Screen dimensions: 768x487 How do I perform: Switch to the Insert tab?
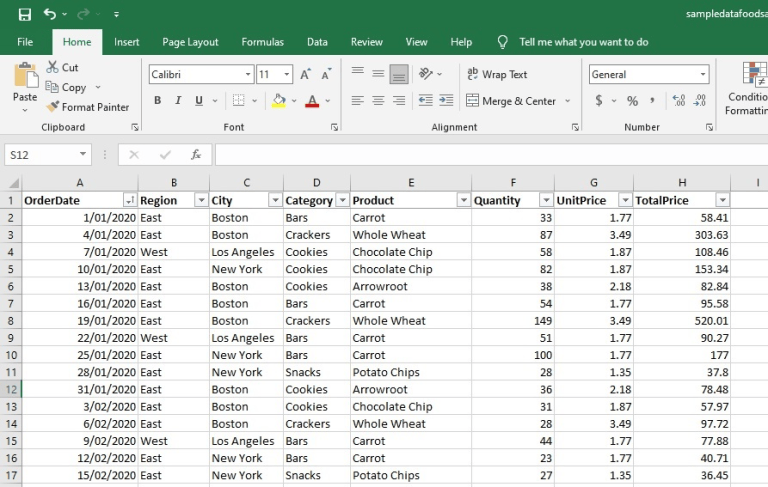(x=126, y=42)
